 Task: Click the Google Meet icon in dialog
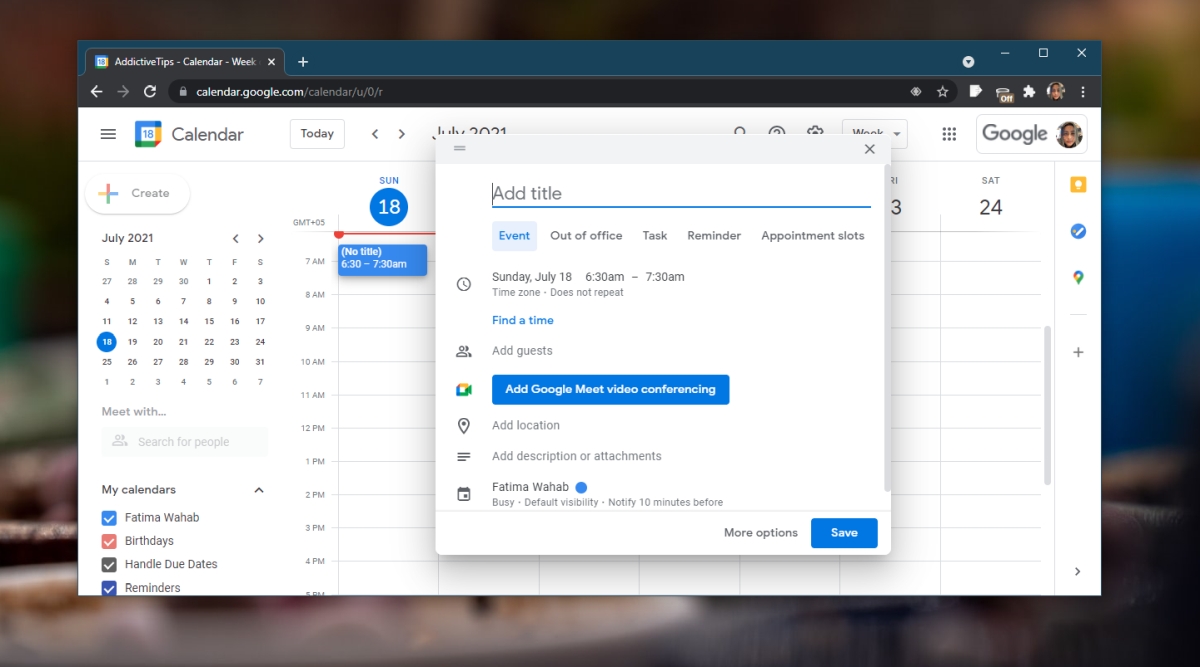[464, 390]
